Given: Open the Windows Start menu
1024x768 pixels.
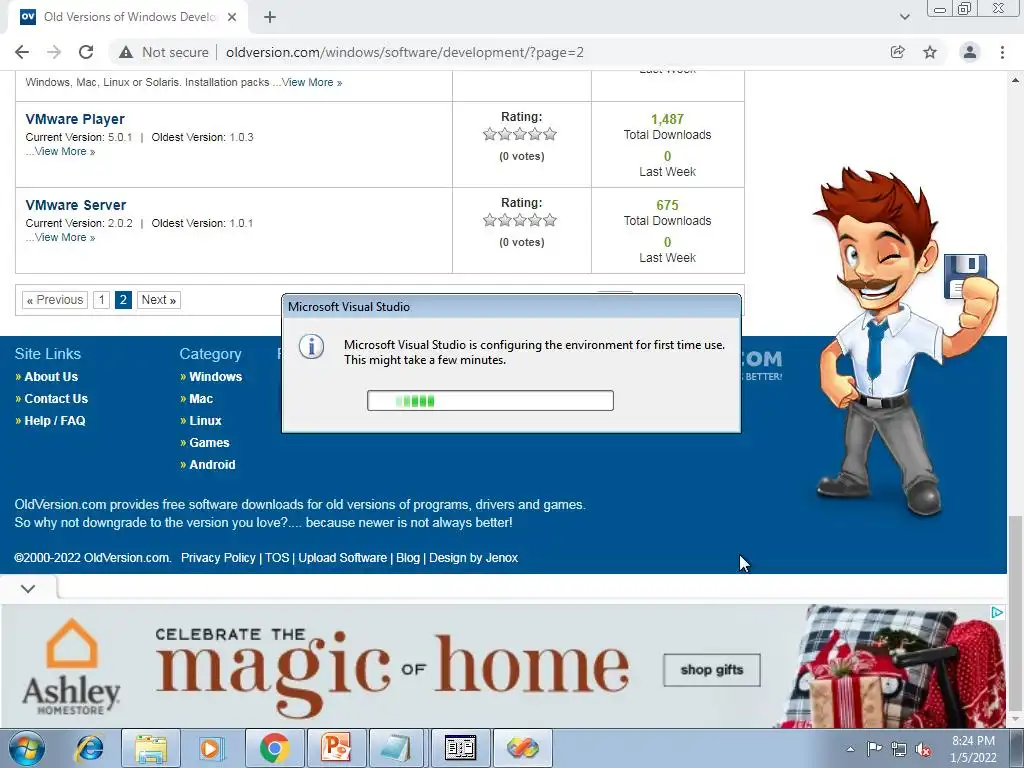Looking at the screenshot, I should click(26, 748).
